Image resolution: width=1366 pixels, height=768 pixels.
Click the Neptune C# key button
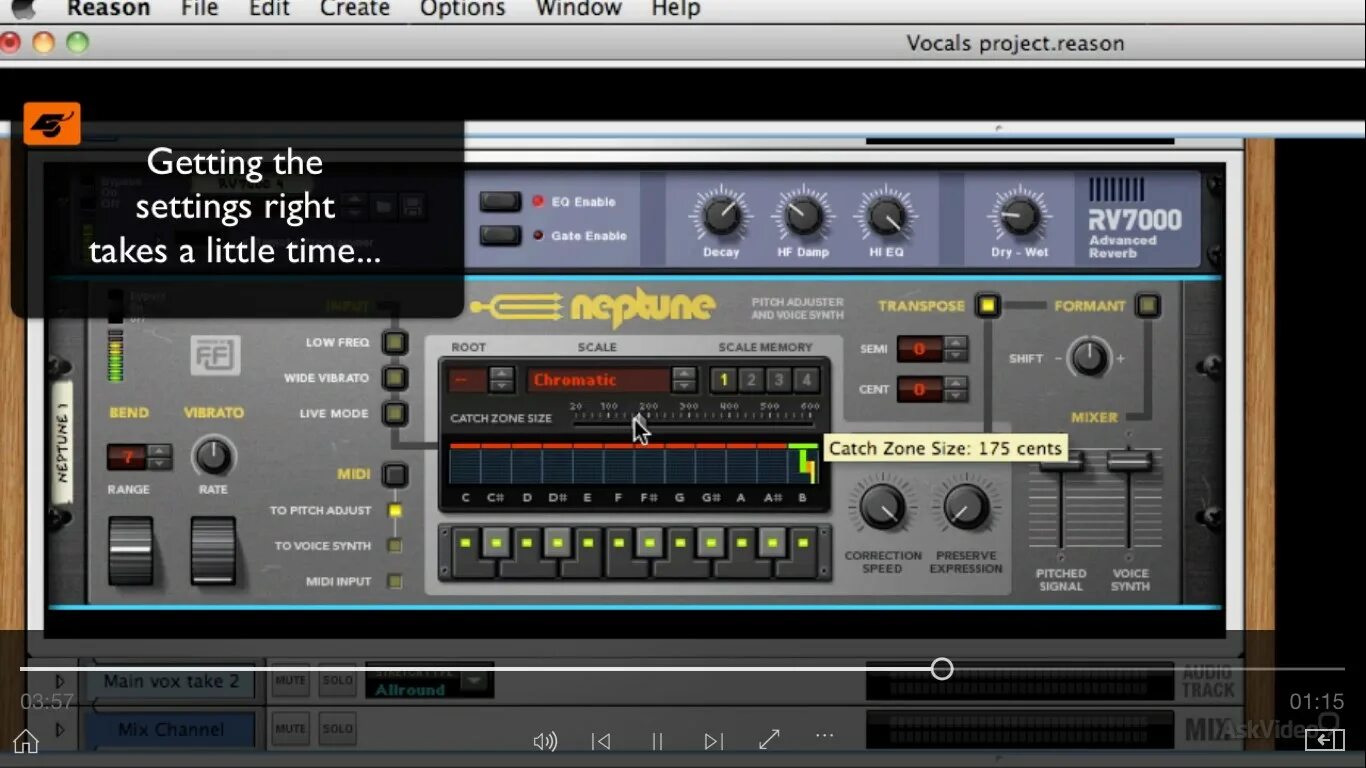coord(496,544)
